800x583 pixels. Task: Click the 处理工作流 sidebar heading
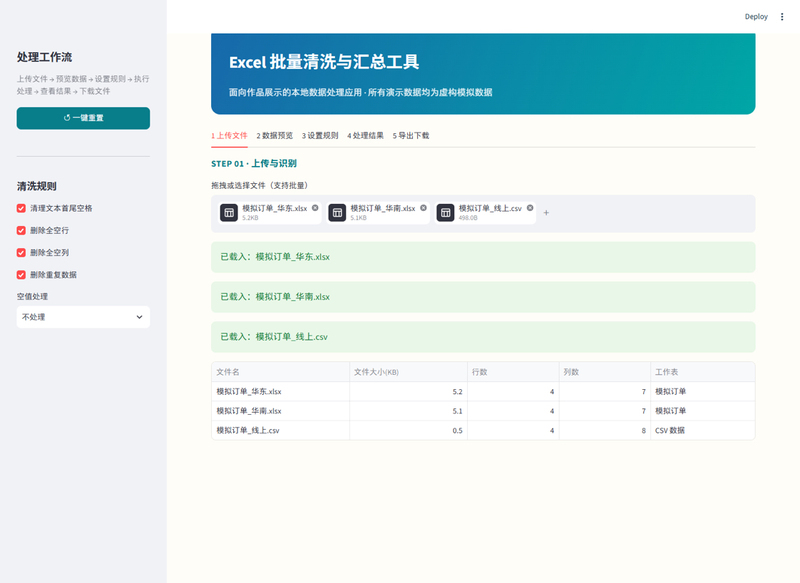44,57
